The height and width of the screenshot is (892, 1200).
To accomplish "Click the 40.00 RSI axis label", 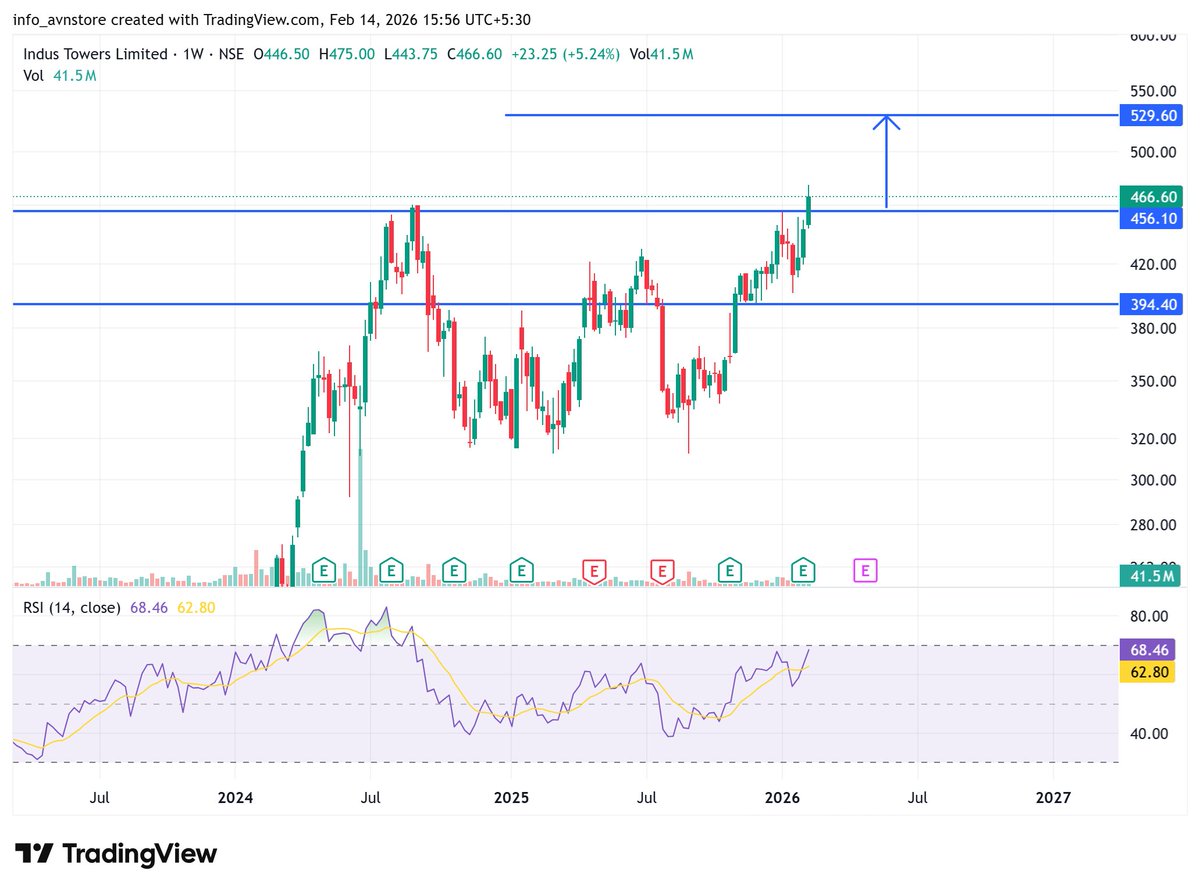I will 1149,733.
